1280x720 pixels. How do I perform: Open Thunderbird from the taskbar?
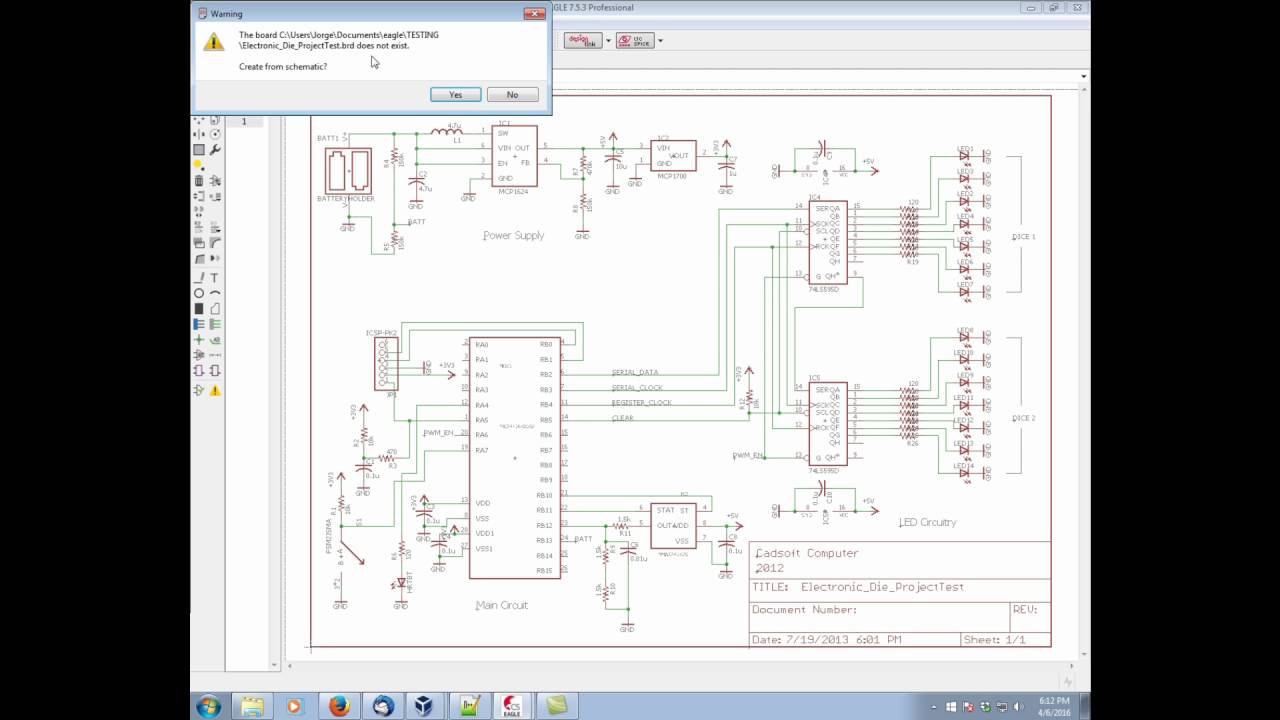(383, 706)
